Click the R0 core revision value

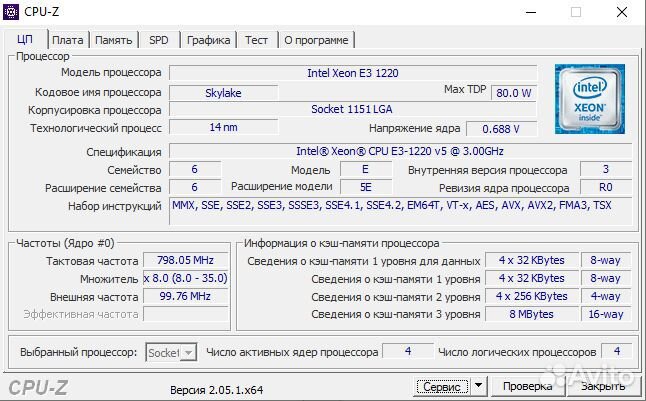(x=606, y=187)
